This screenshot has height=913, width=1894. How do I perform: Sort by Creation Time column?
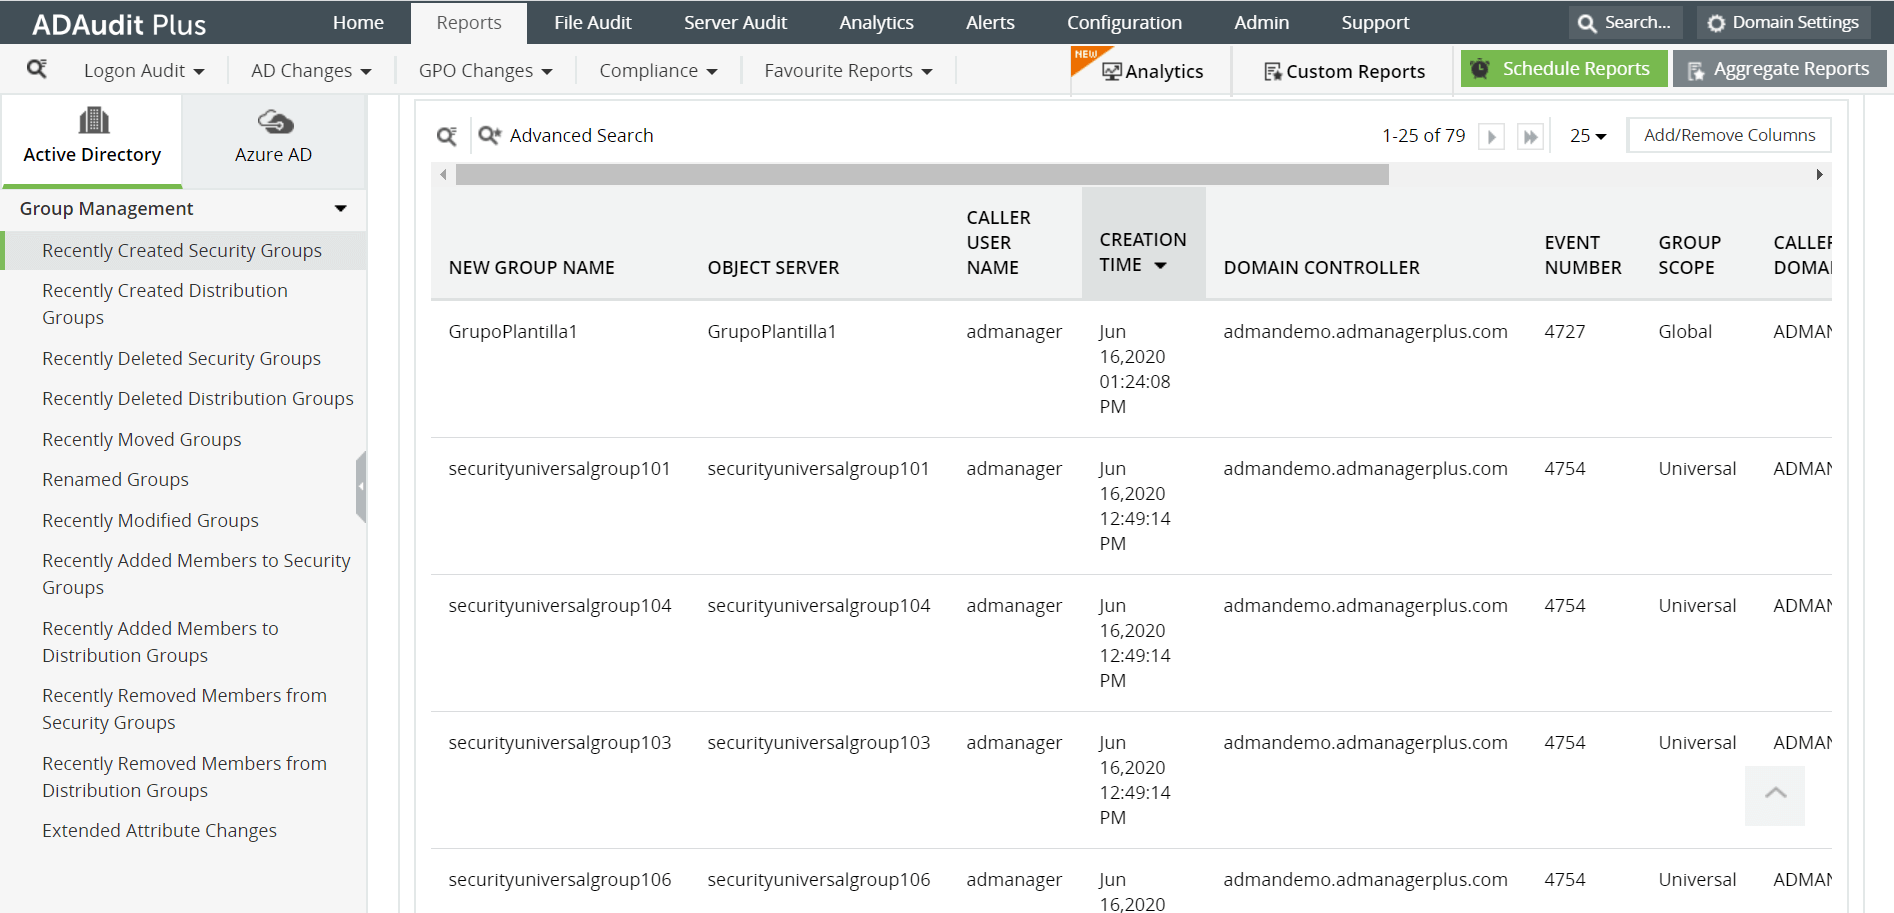click(1143, 242)
